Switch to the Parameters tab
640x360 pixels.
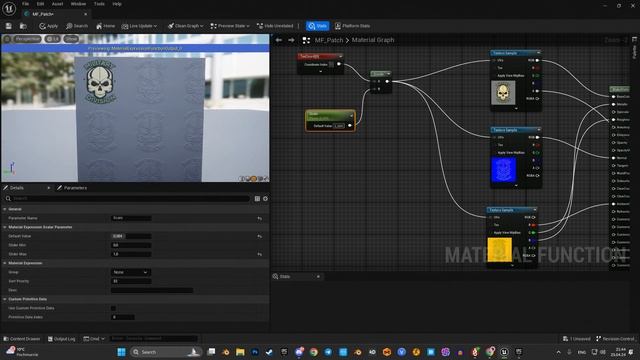coord(72,188)
